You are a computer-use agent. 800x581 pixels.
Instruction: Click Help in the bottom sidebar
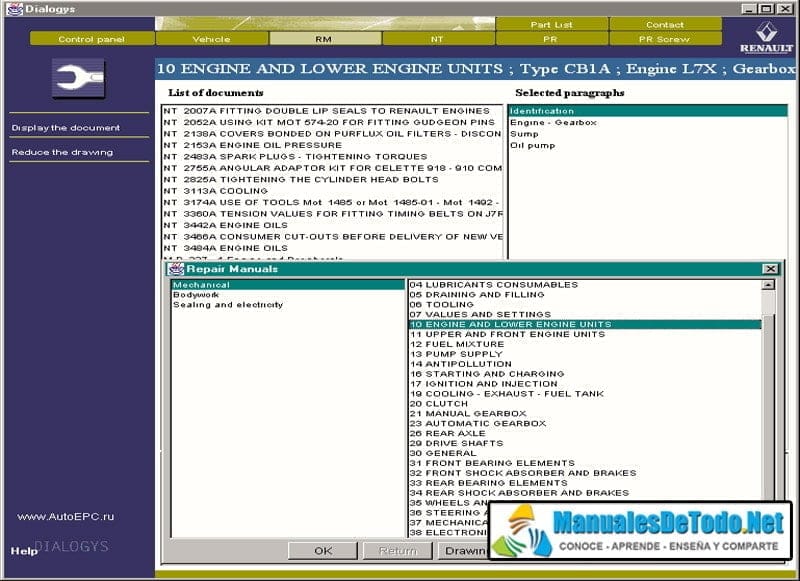pyautogui.click(x=23, y=551)
